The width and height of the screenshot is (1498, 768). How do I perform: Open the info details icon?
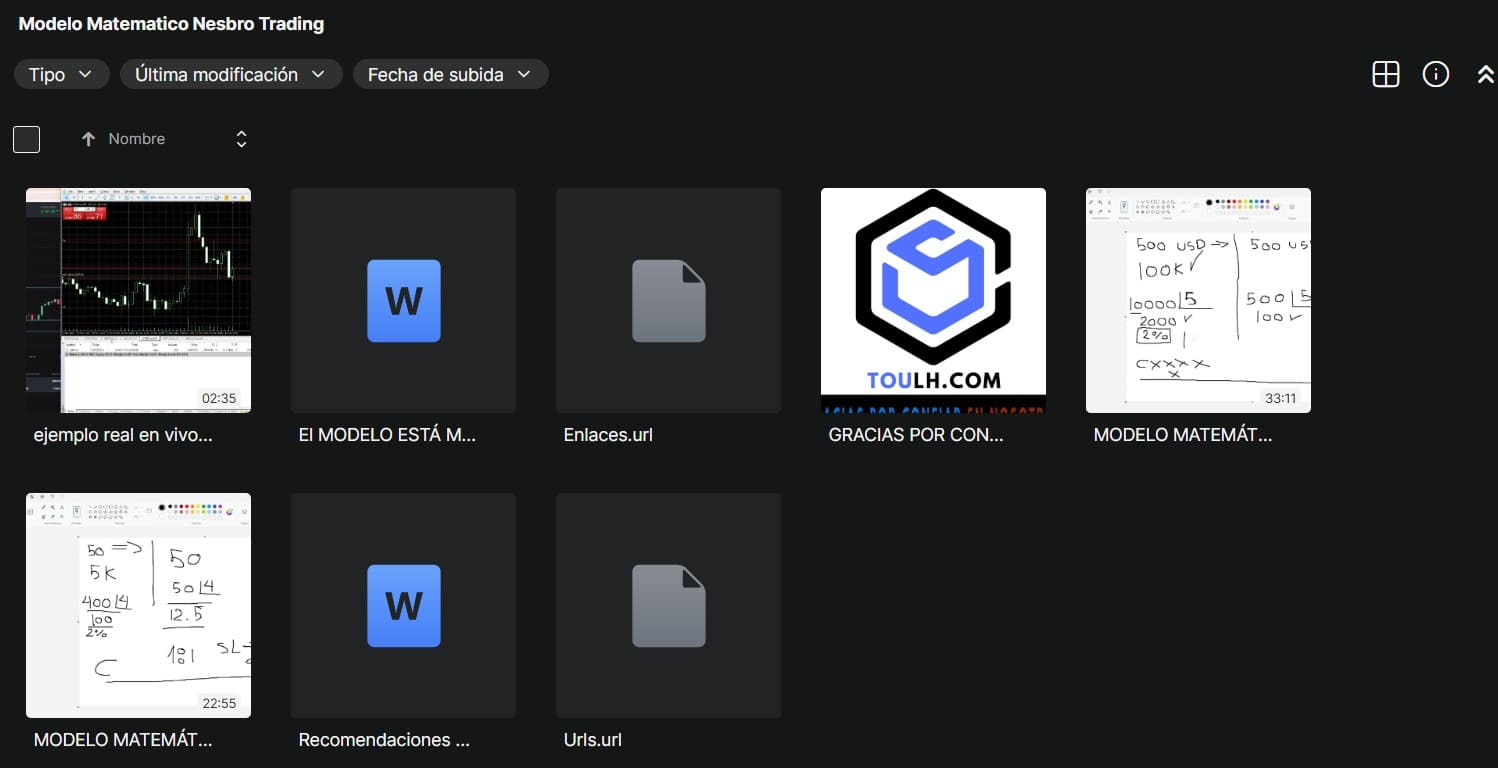point(1435,74)
